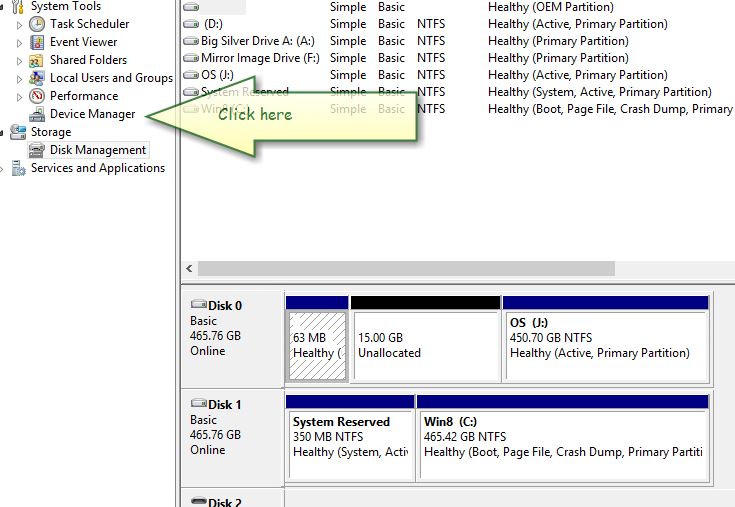Select the System Tools label
This screenshot has width=735, height=507.
(66, 7)
